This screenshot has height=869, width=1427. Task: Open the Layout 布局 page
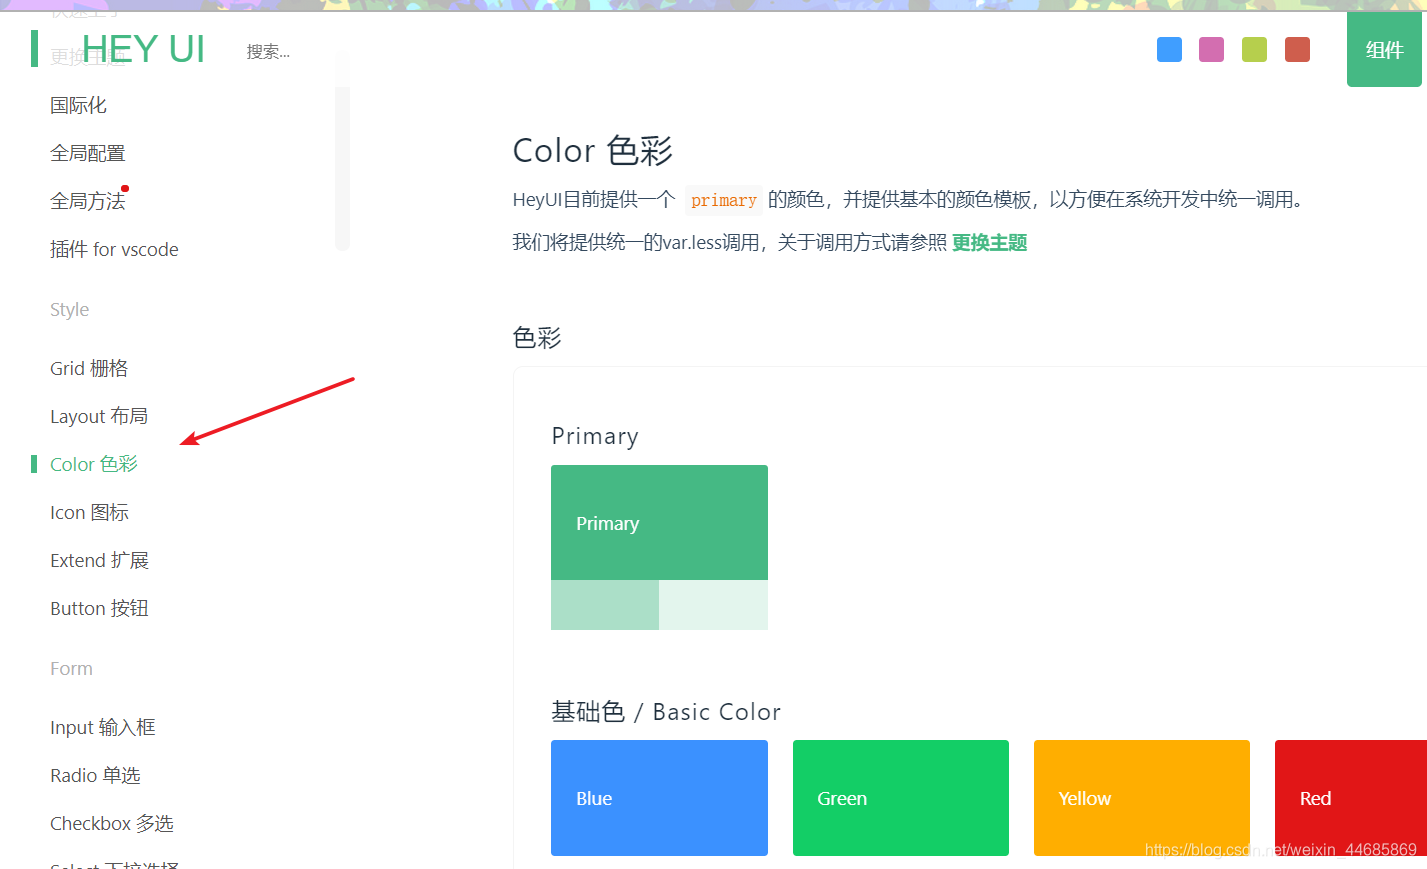point(98,415)
